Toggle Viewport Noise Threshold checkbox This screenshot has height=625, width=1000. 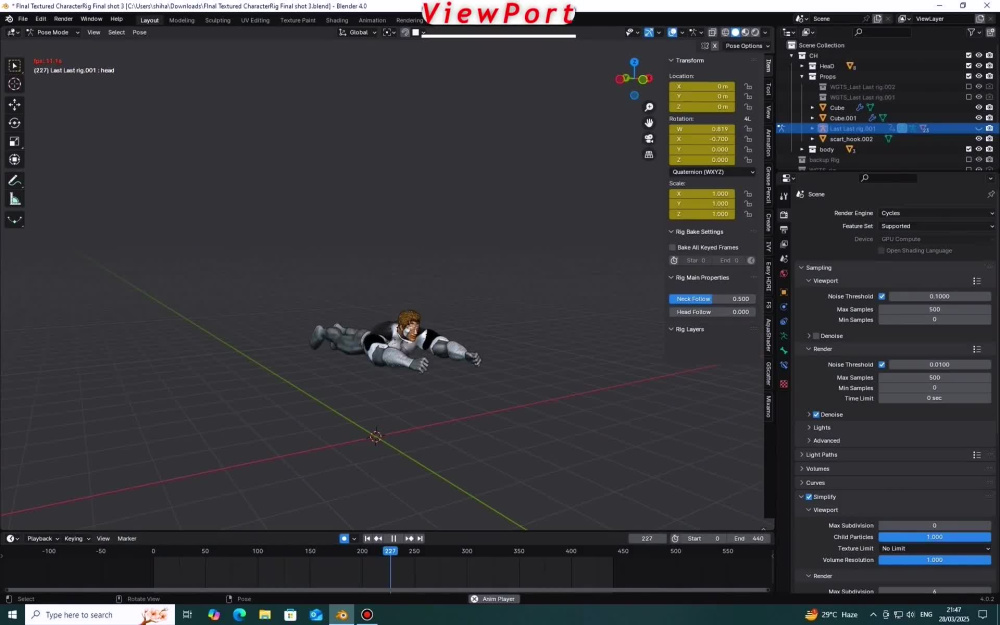(881, 296)
